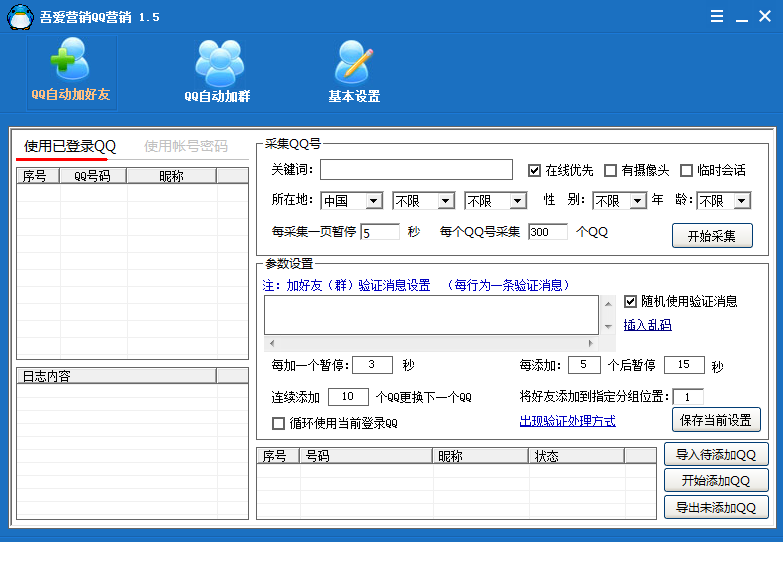Close the 吾爱营销QQ营销 window

pyautogui.click(x=765, y=16)
